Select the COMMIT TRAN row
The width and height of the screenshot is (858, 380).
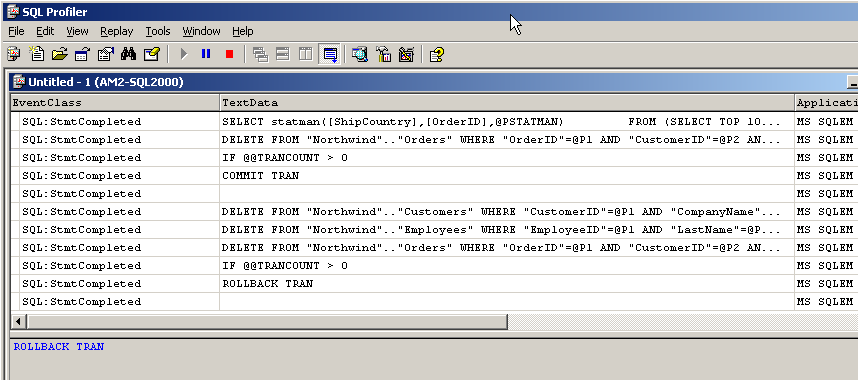point(434,176)
